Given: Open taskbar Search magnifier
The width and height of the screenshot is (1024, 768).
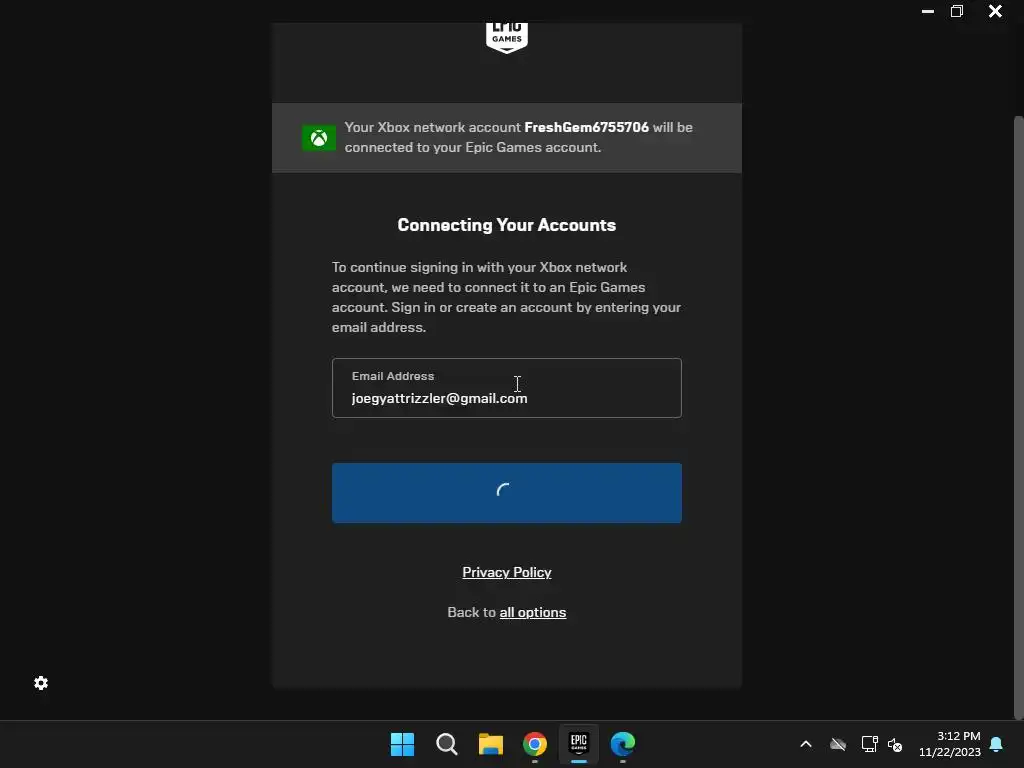Looking at the screenshot, I should [x=447, y=744].
